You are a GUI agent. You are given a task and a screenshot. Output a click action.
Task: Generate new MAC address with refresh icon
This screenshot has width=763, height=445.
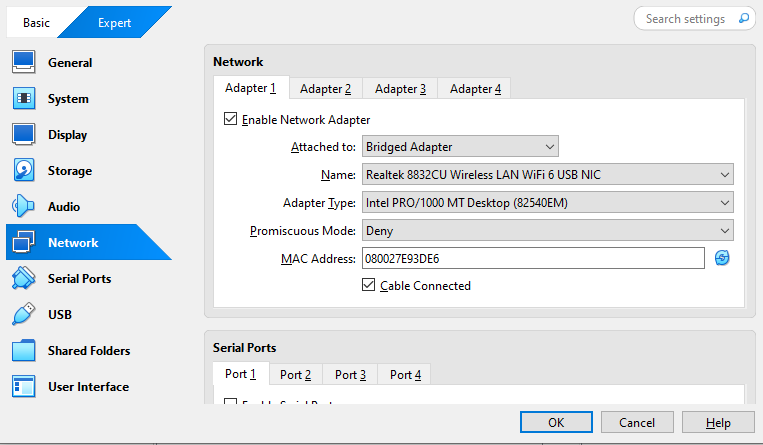coord(722,258)
